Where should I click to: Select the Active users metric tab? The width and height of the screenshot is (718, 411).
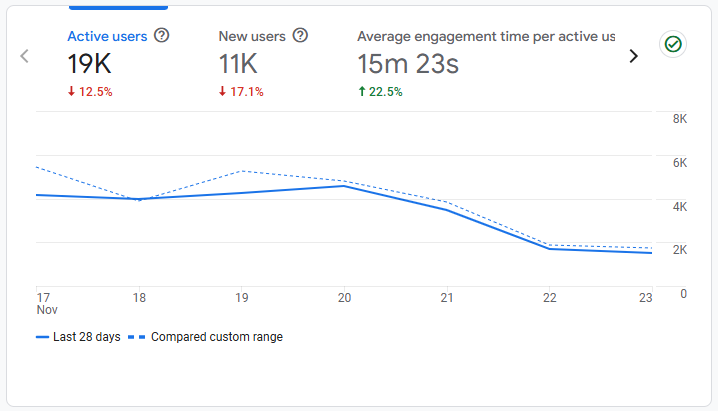point(107,36)
